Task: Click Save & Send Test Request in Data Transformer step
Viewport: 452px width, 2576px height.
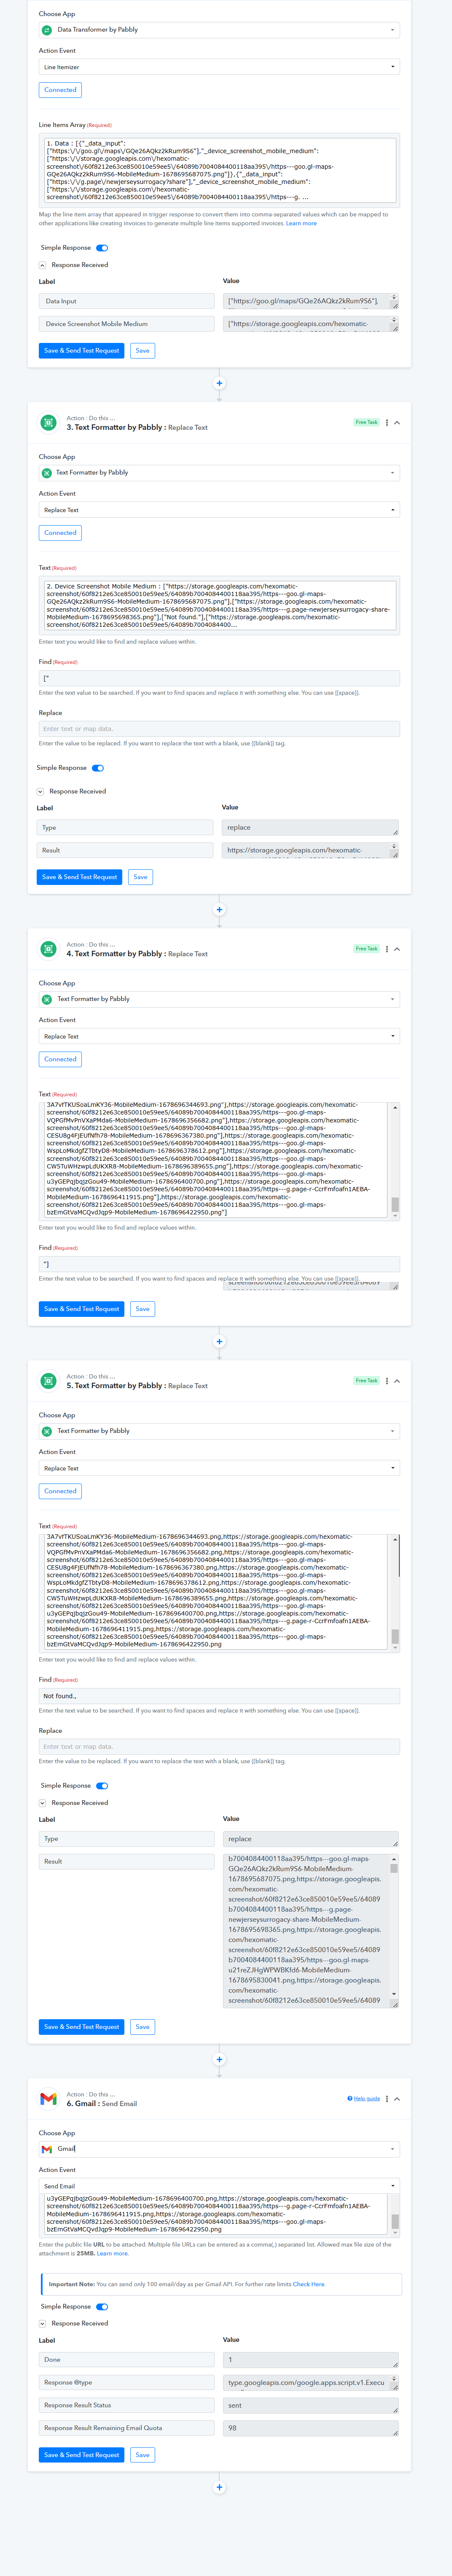Action: [81, 351]
